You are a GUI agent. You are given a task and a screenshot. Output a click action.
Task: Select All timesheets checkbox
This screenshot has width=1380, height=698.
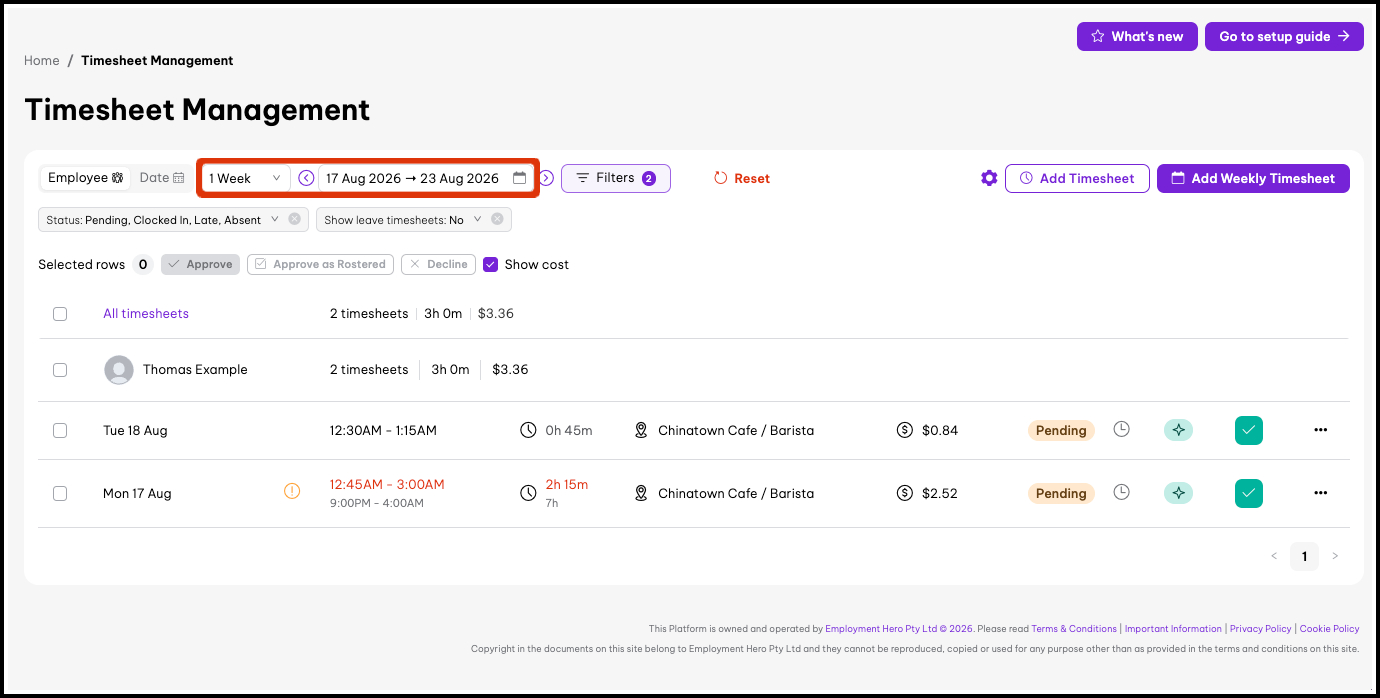coord(60,314)
